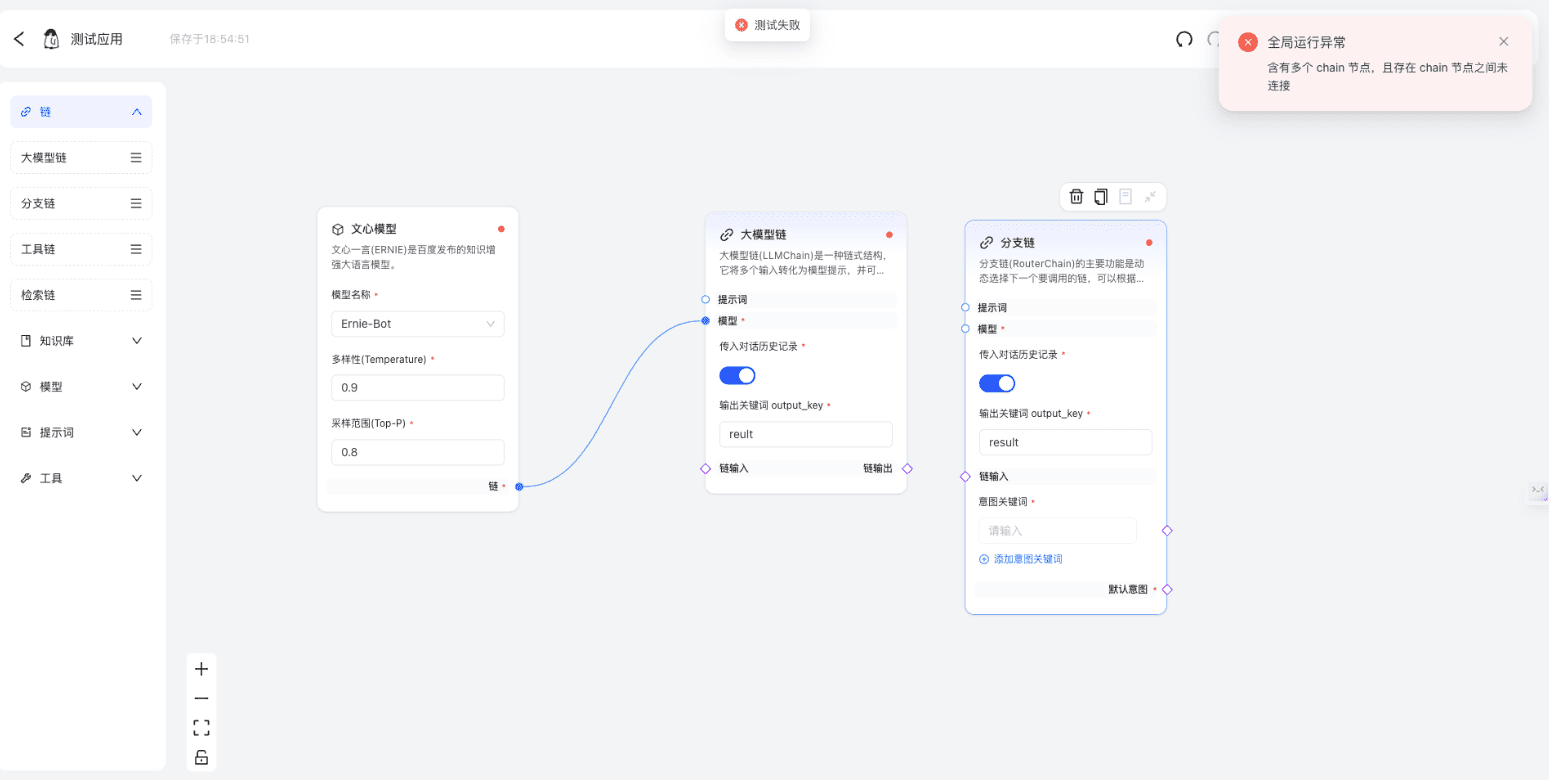The width and height of the screenshot is (1549, 780).
Task: Click the 提示词 input port on 分支链
Action: point(965,307)
